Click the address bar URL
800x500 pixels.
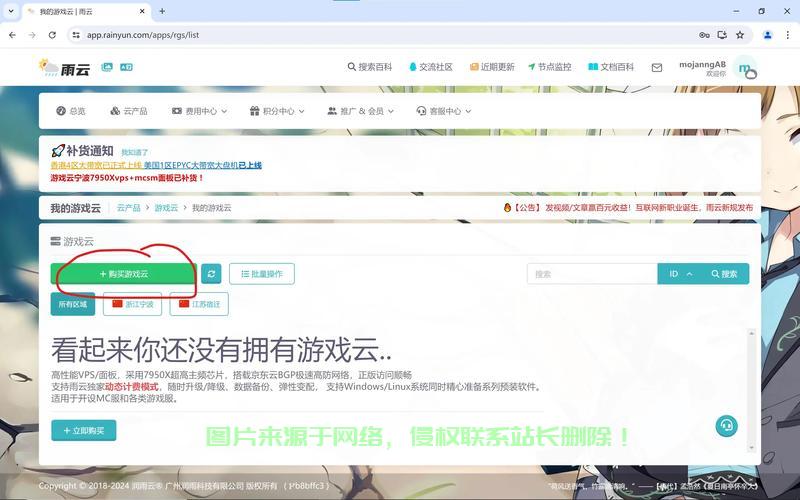click(x=143, y=35)
